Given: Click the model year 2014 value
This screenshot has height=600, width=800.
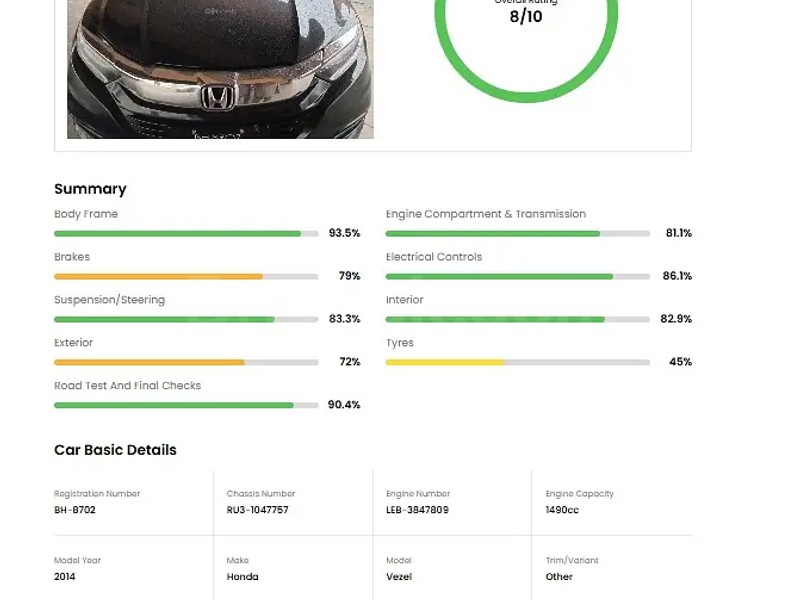Looking at the screenshot, I should click(x=64, y=577).
